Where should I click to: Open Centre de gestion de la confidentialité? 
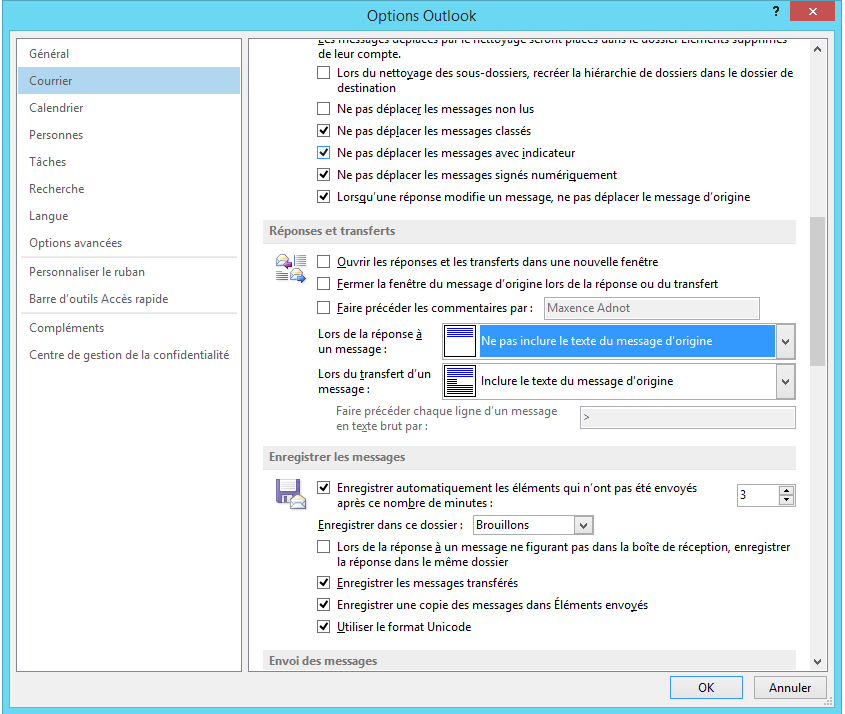129,355
